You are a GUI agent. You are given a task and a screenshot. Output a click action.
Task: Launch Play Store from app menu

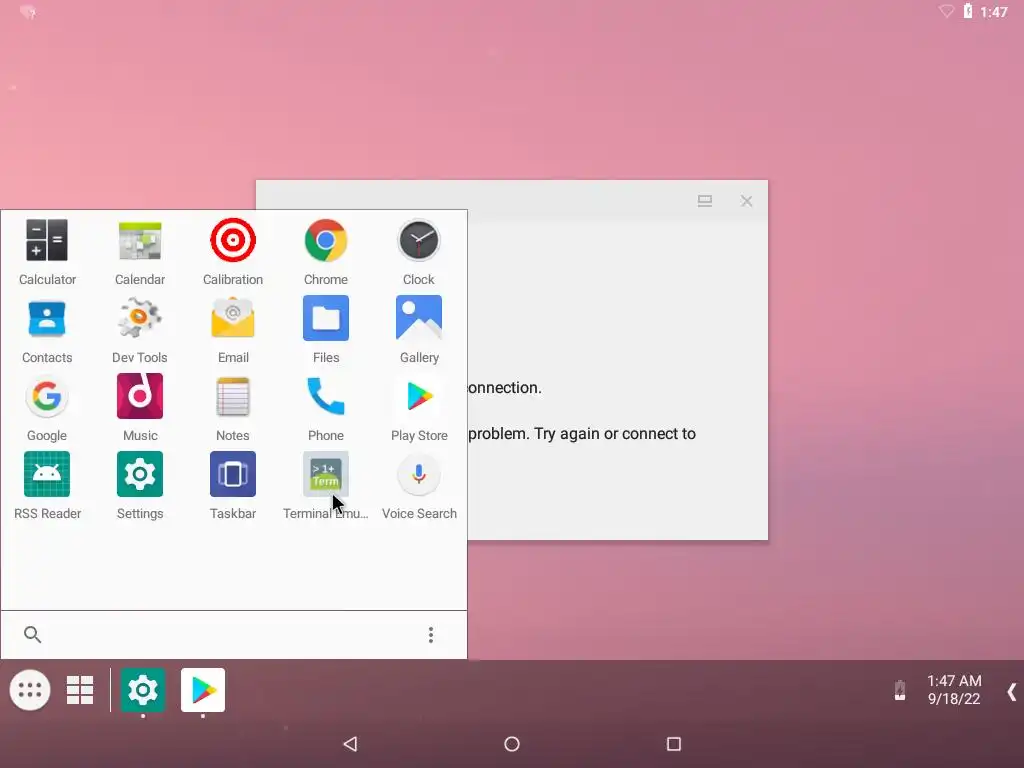(x=419, y=409)
